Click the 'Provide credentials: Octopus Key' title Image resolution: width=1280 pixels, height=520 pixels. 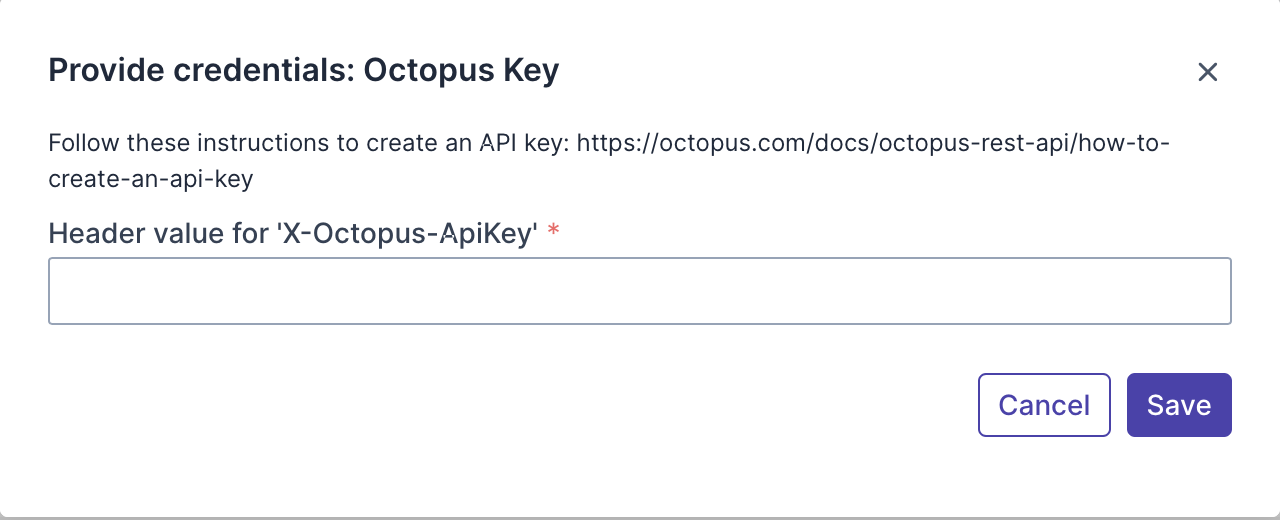coord(303,71)
